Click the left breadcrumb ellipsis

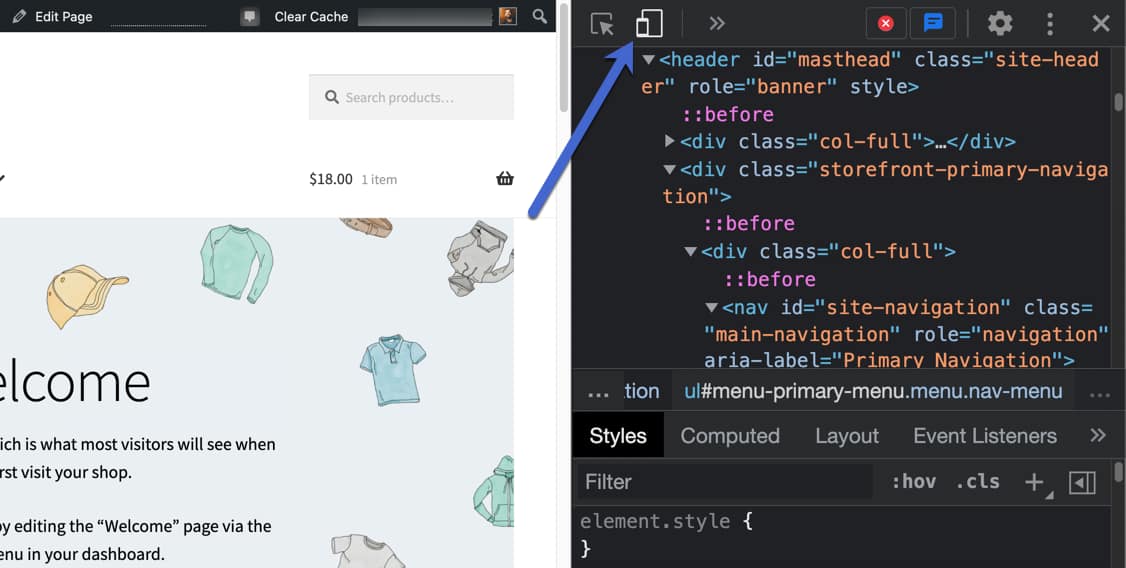click(598, 393)
